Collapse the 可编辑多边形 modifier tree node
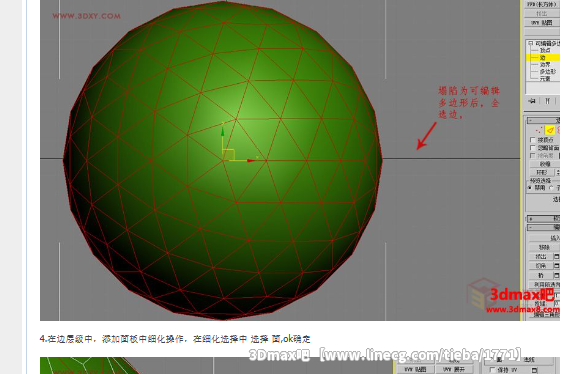Screen dimensions: 561x374 tap(530, 43)
